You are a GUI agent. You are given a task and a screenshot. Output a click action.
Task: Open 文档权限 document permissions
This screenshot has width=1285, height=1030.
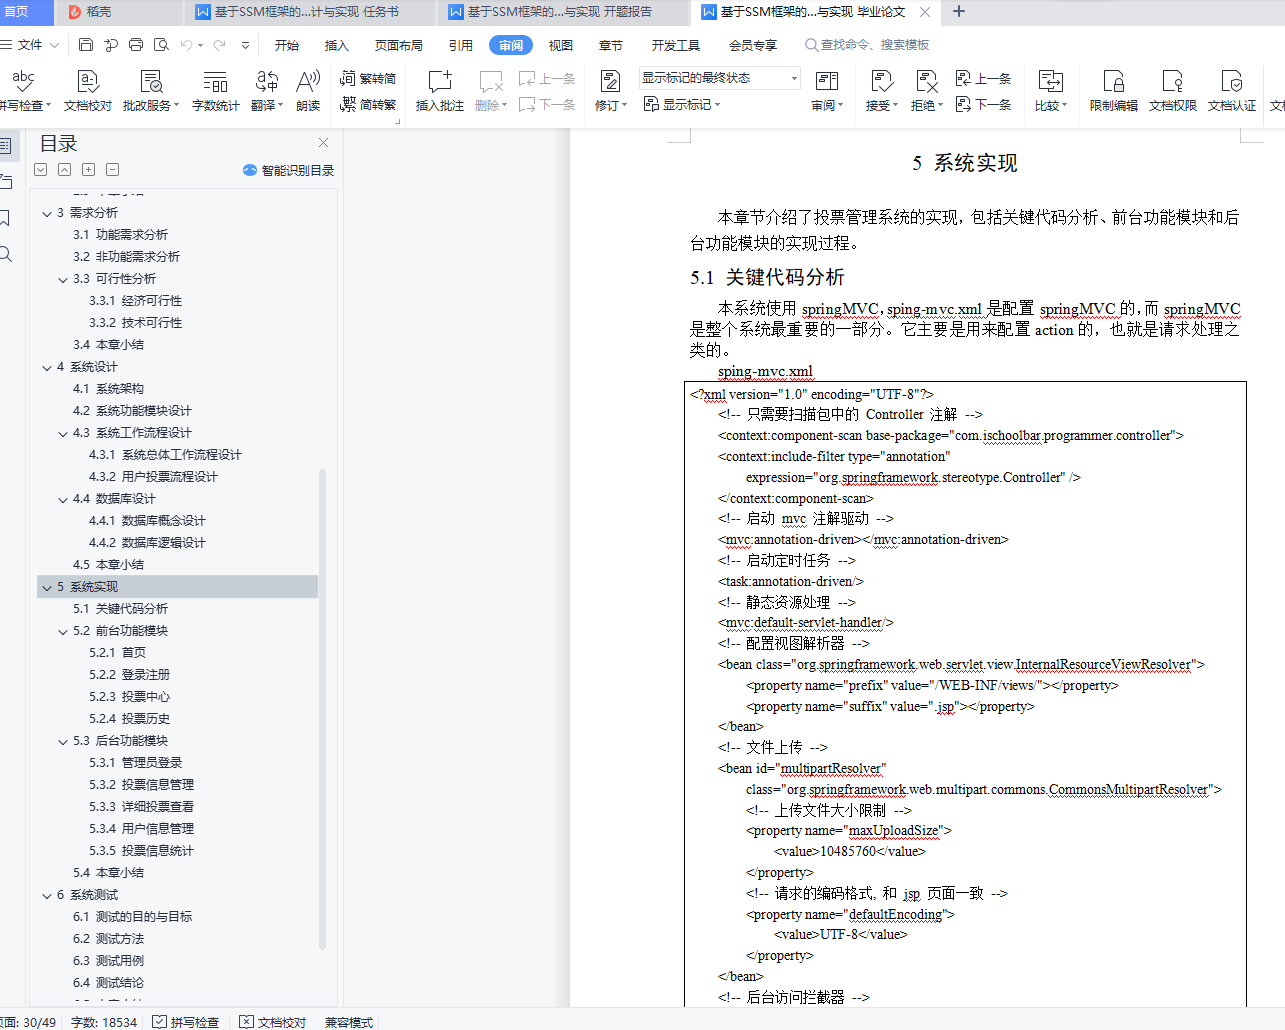point(1173,90)
